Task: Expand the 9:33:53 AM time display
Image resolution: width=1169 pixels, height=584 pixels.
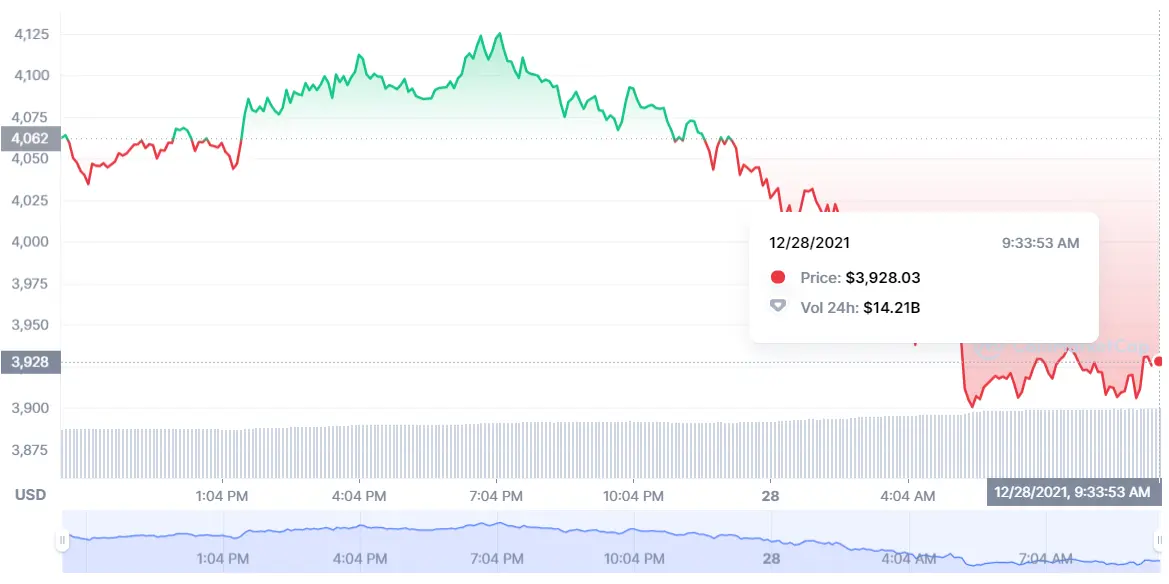Action: [1041, 242]
